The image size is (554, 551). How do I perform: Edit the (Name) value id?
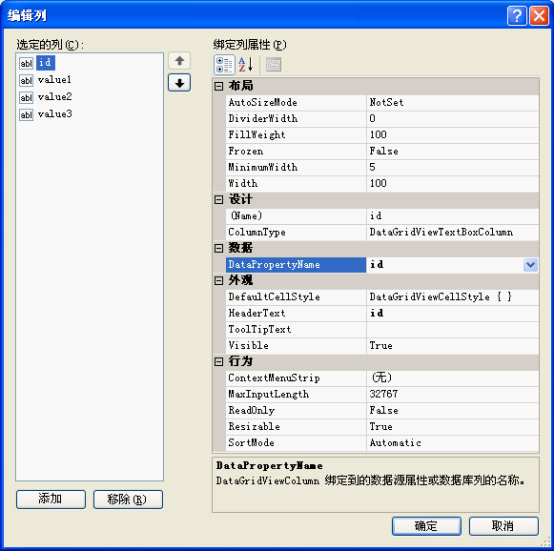pos(452,216)
